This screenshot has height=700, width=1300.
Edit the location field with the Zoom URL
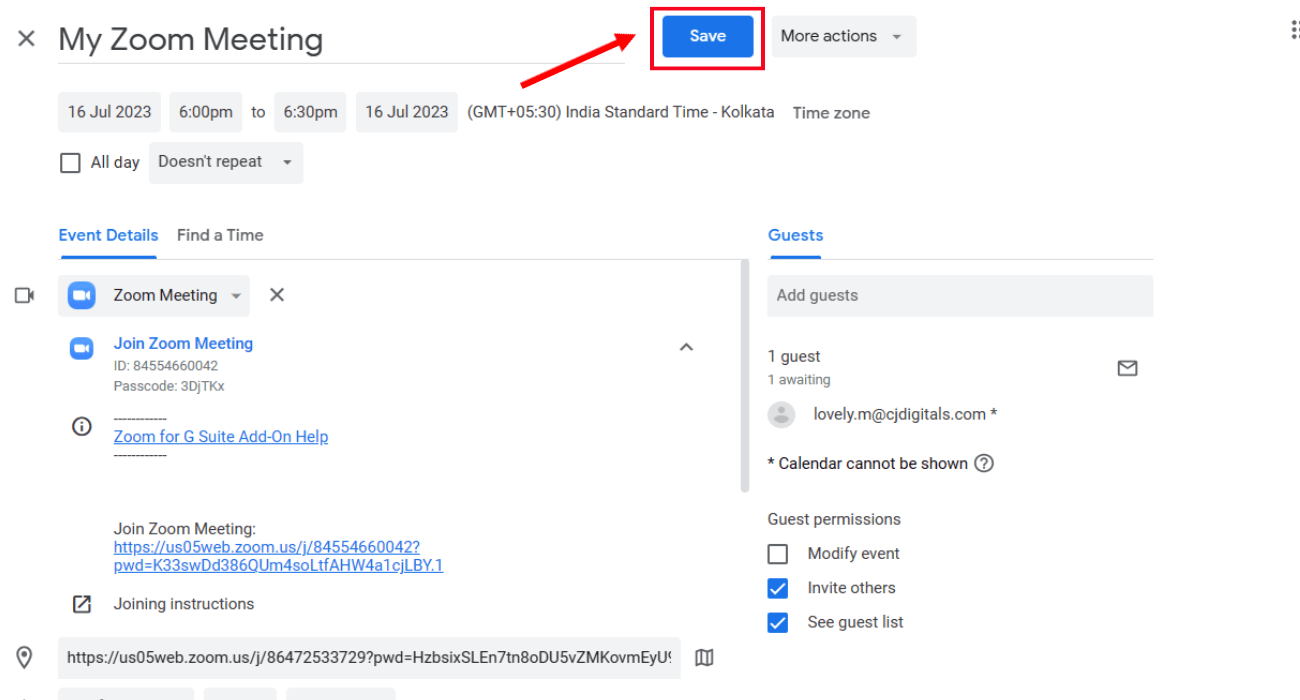369,658
